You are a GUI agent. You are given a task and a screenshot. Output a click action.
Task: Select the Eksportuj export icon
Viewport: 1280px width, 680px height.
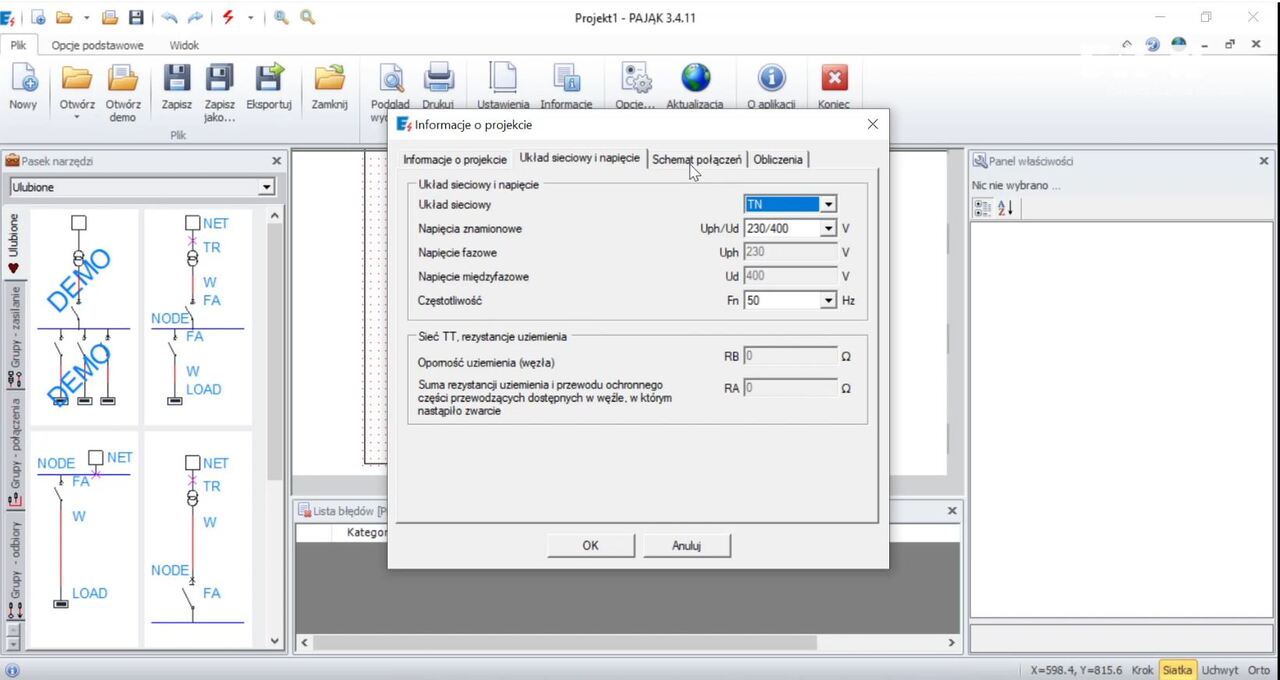(268, 80)
